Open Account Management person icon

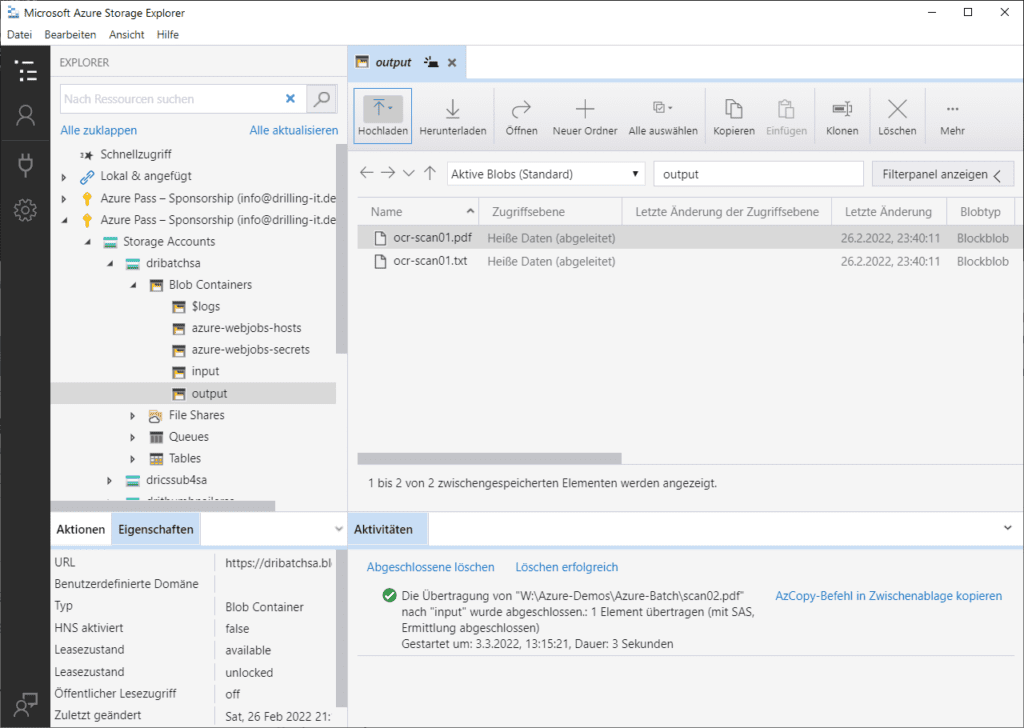coord(25,116)
